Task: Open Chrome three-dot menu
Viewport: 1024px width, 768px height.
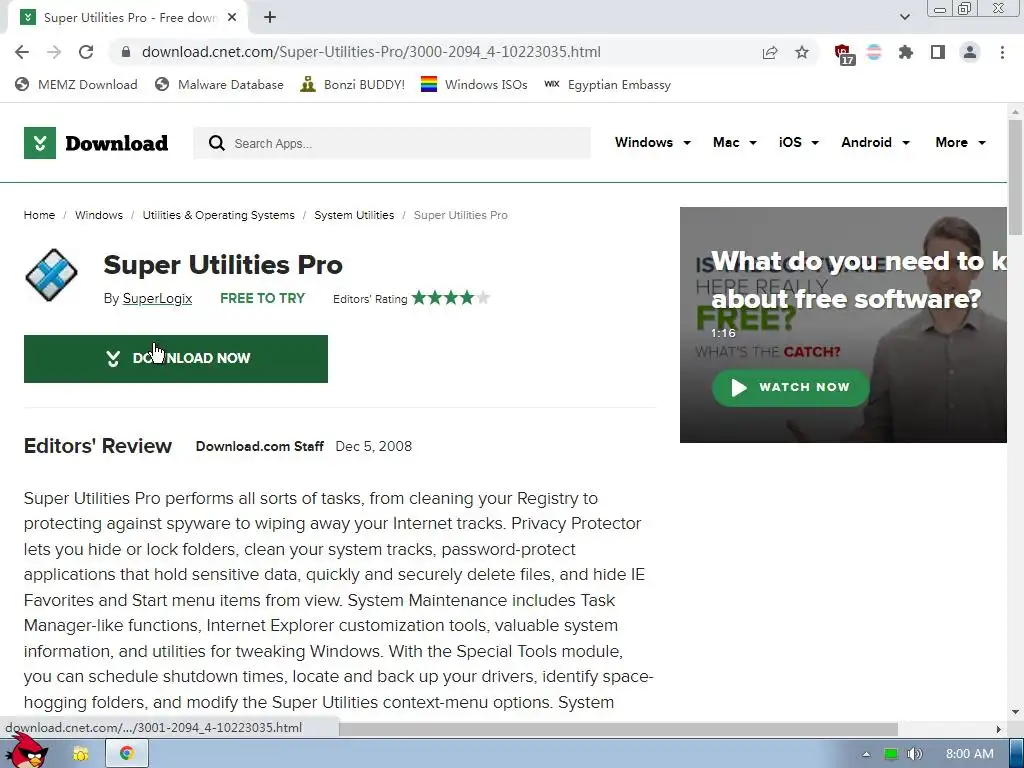Action: (1002, 52)
